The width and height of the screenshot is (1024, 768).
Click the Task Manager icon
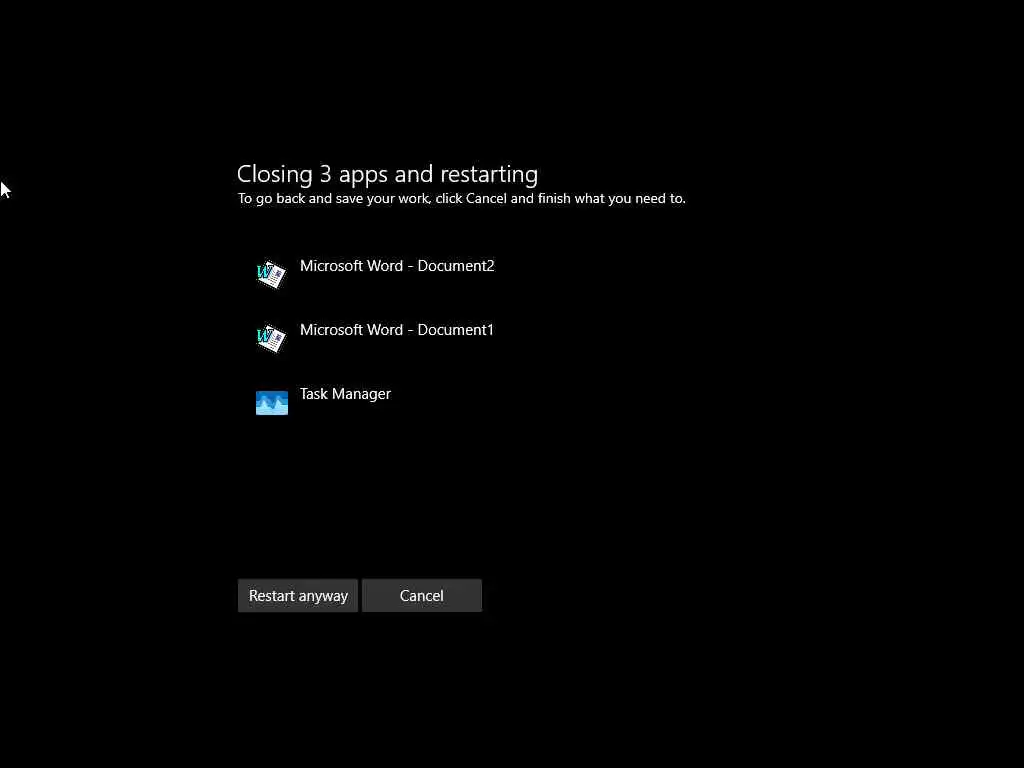(x=272, y=402)
